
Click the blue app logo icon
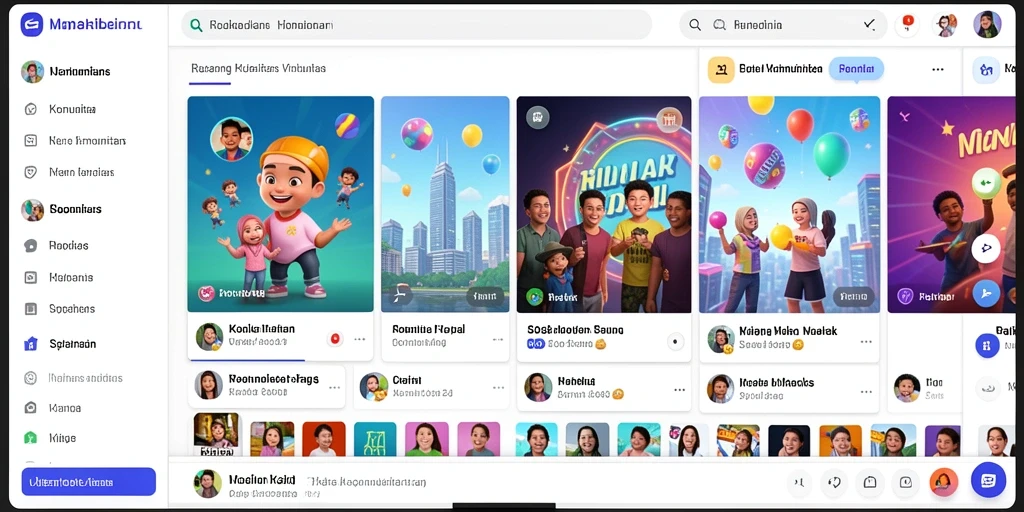pyautogui.click(x=31, y=25)
